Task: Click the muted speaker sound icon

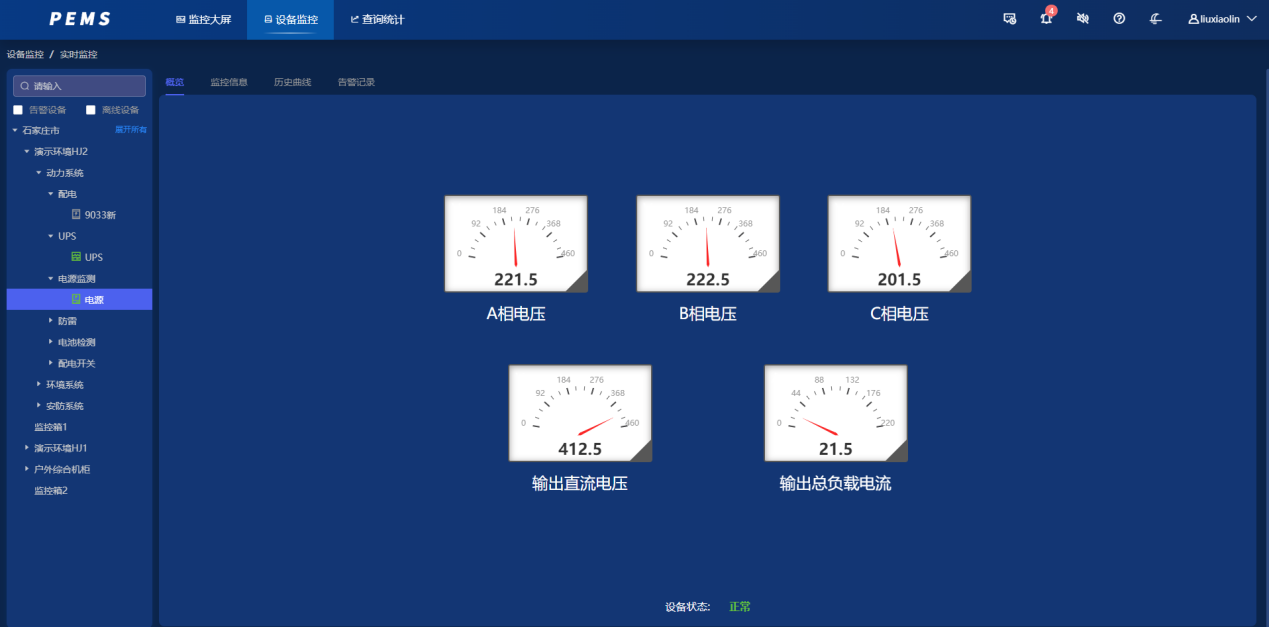Action: 1082,19
